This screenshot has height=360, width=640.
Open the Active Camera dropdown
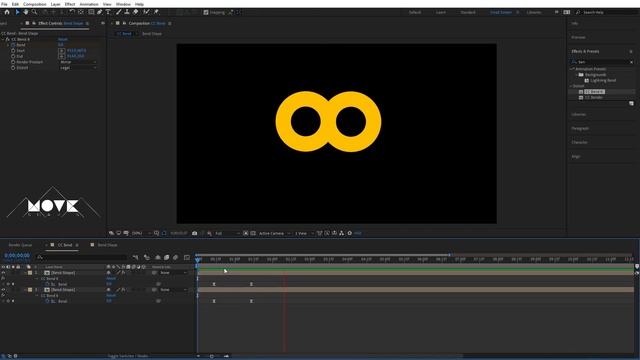pyautogui.click(x=274, y=233)
